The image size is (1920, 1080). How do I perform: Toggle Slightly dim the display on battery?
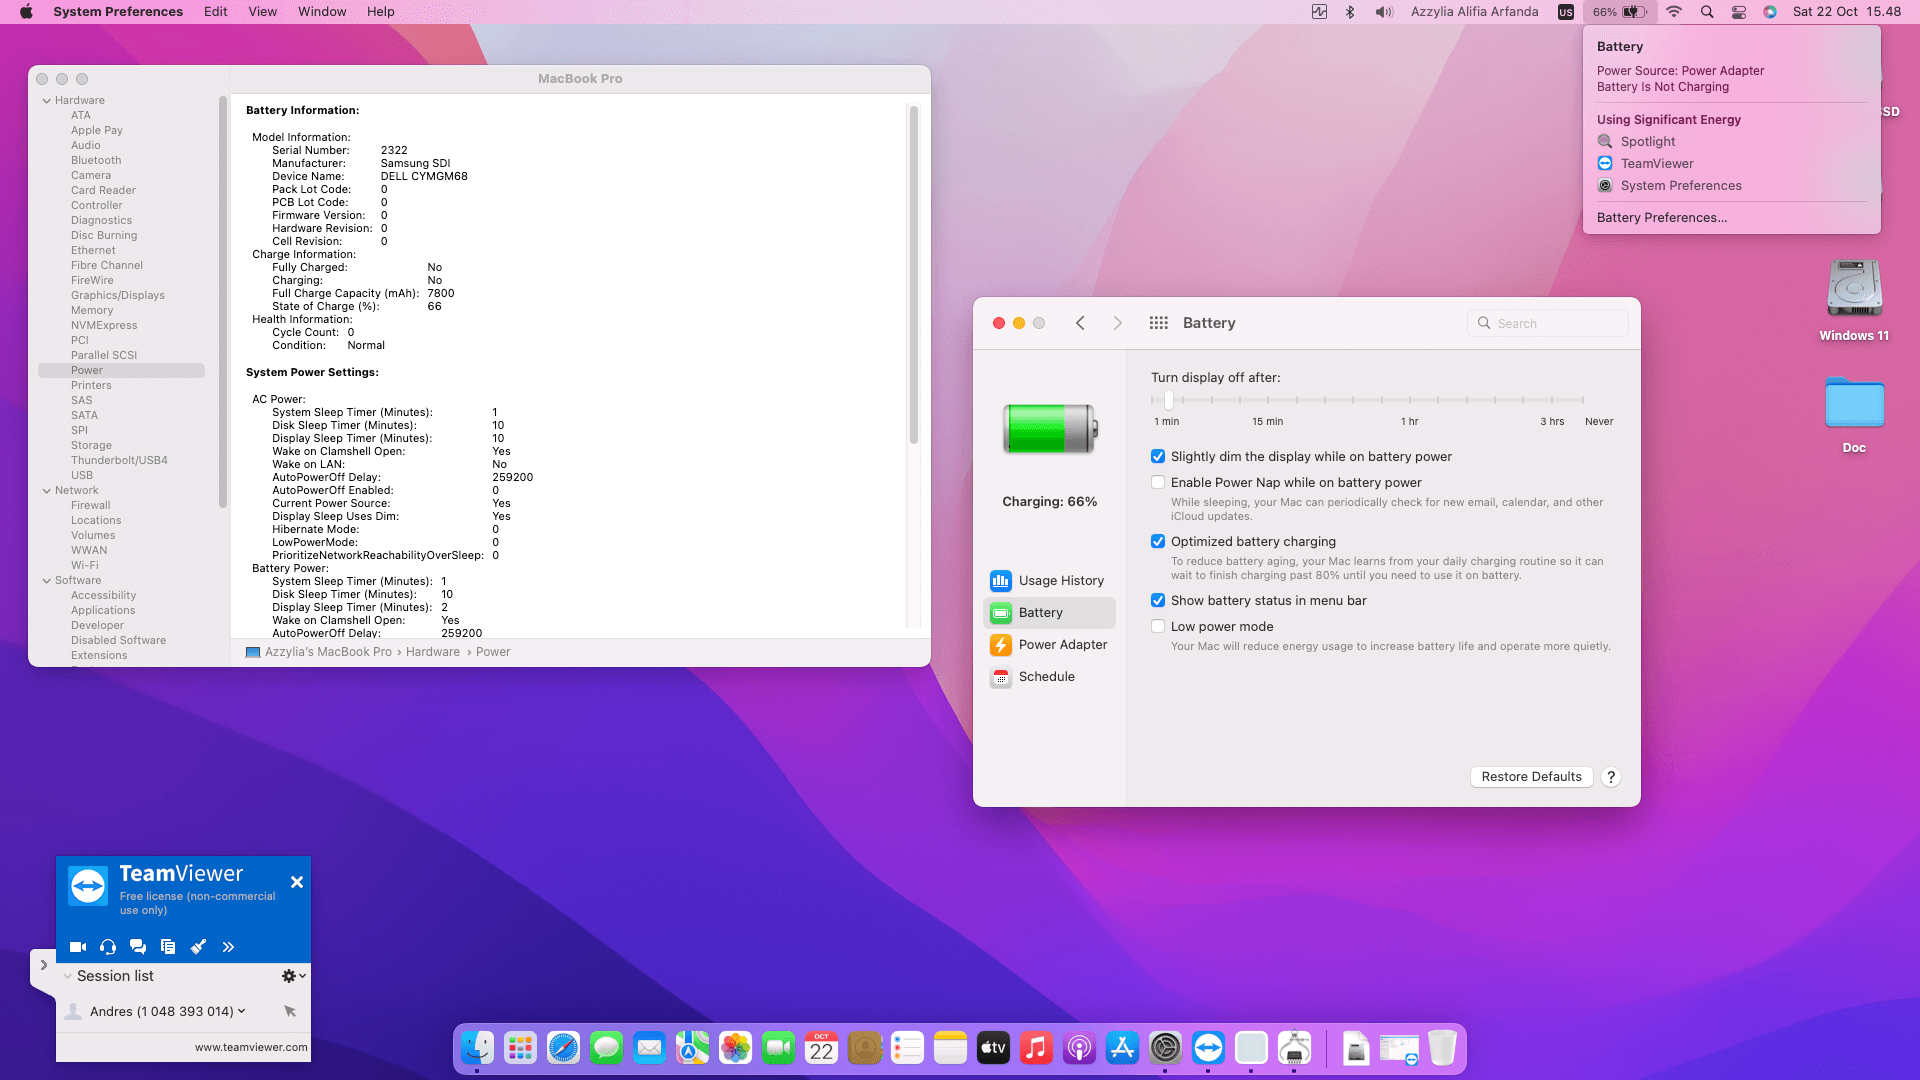click(x=1158, y=457)
